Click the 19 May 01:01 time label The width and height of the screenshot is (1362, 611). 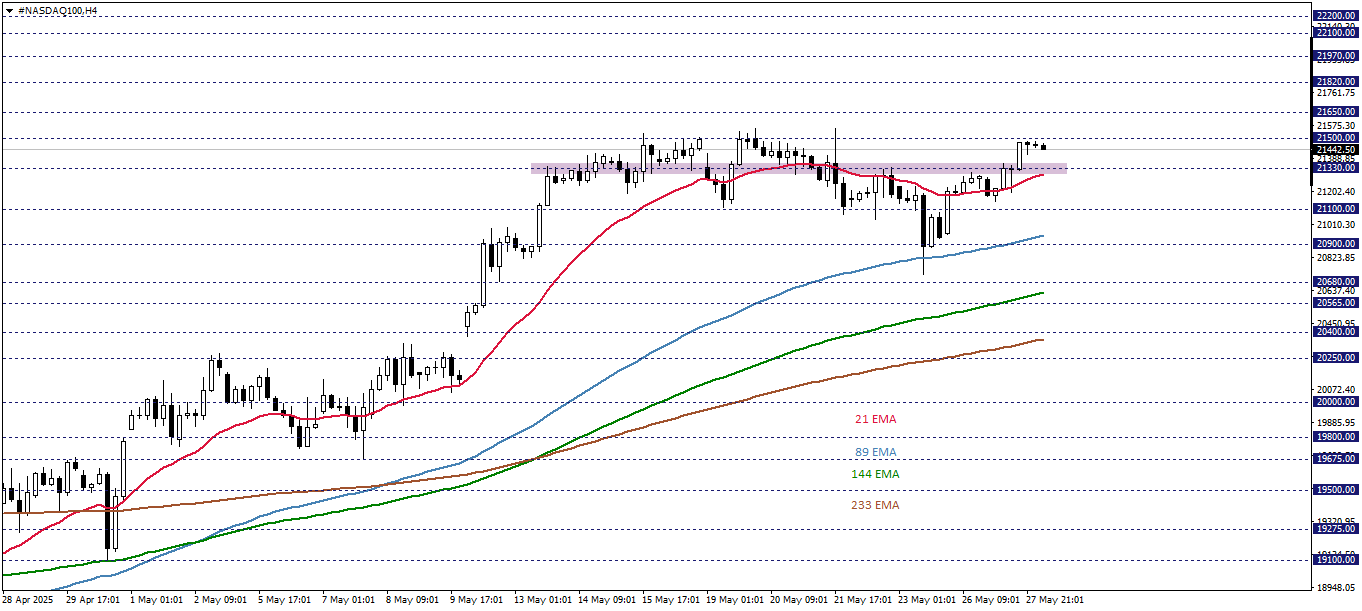pyautogui.click(x=736, y=601)
